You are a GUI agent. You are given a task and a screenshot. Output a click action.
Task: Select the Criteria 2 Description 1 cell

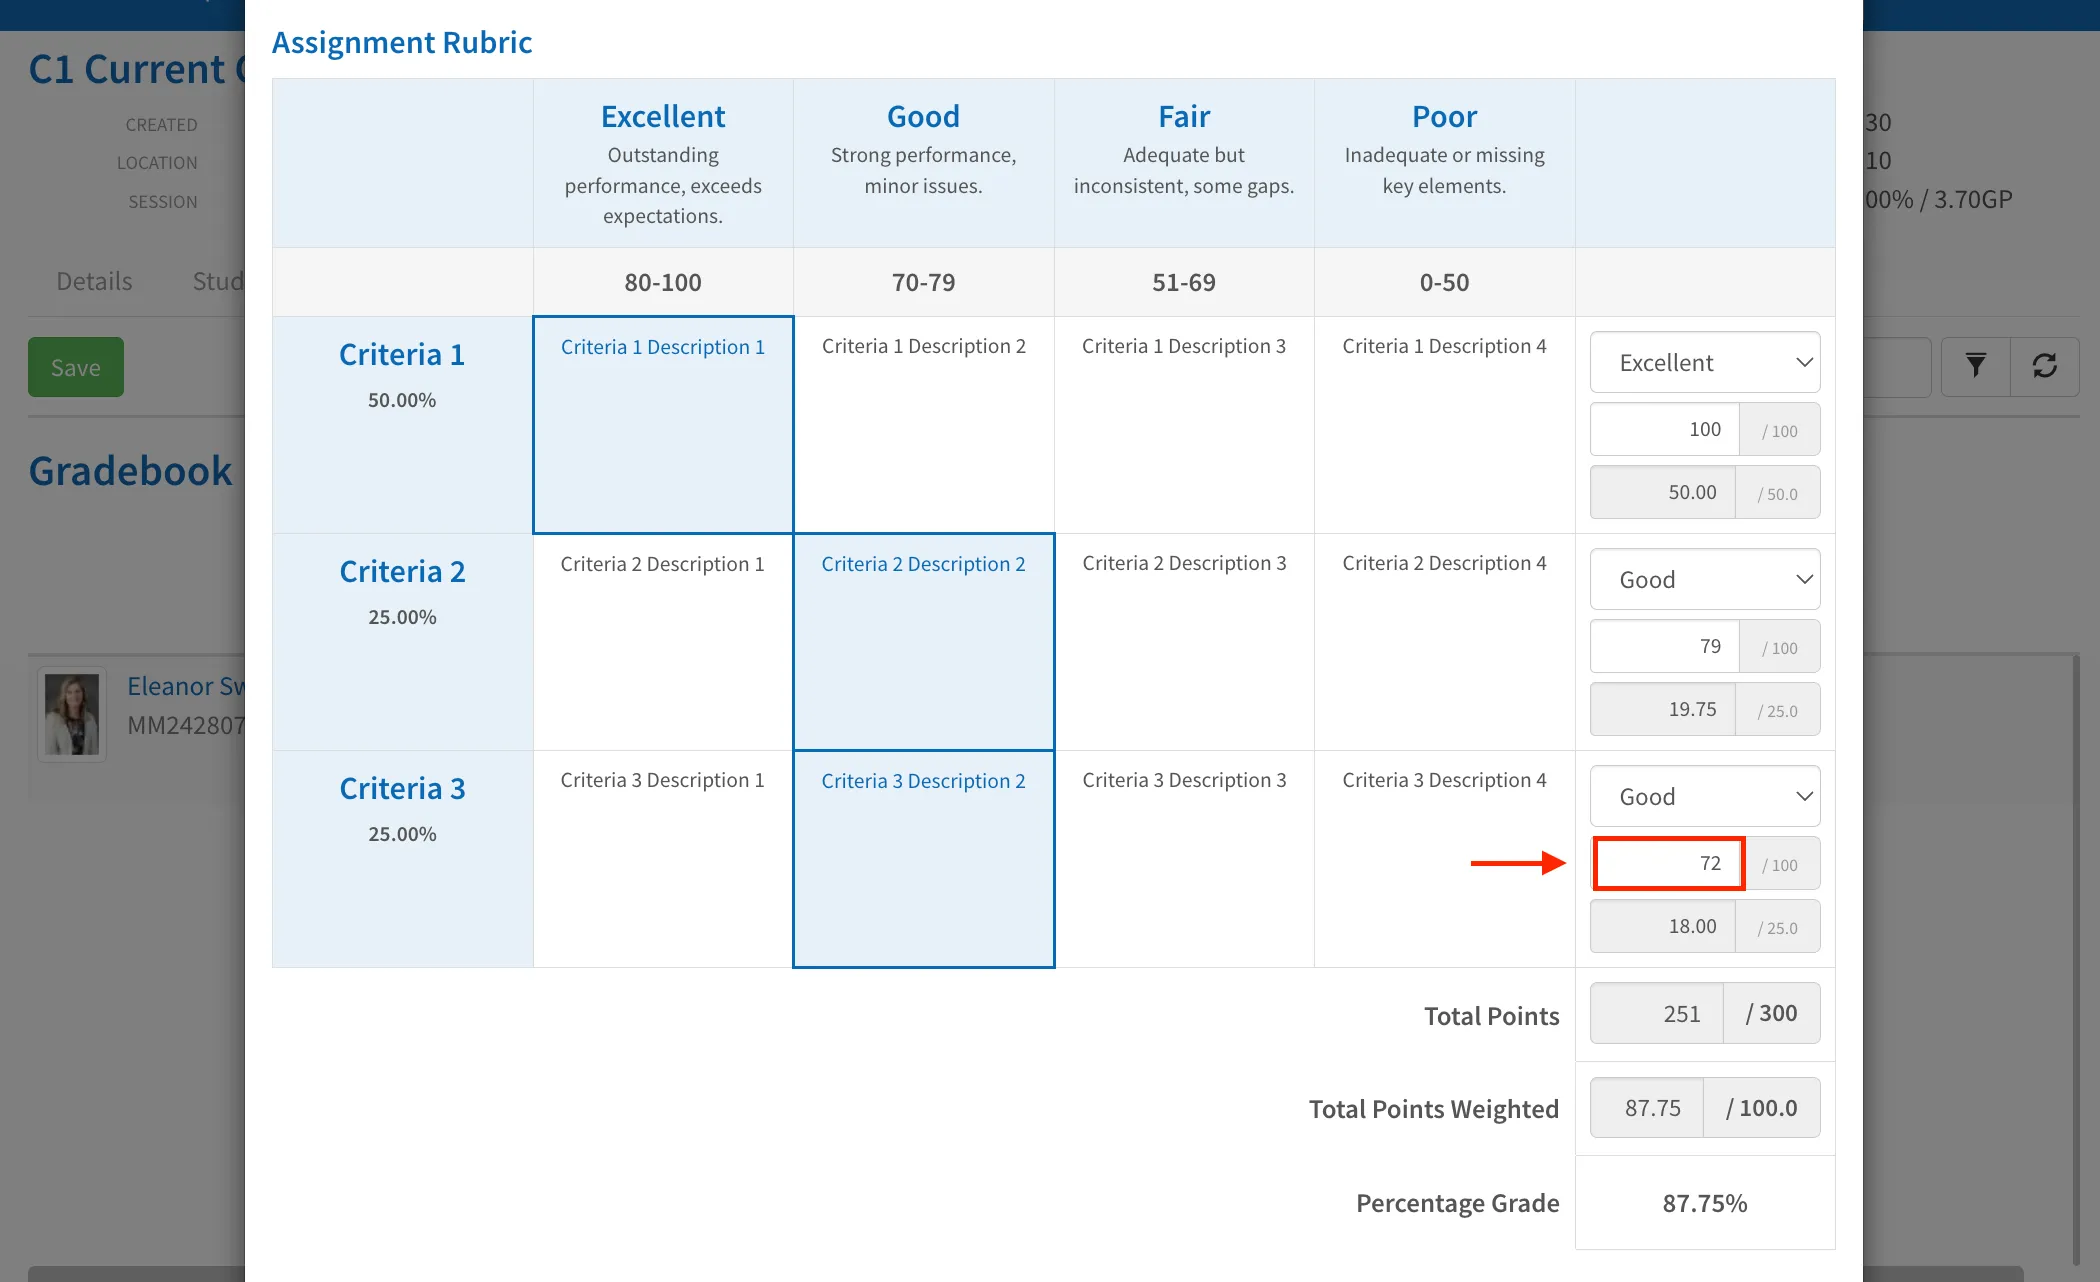tap(663, 642)
